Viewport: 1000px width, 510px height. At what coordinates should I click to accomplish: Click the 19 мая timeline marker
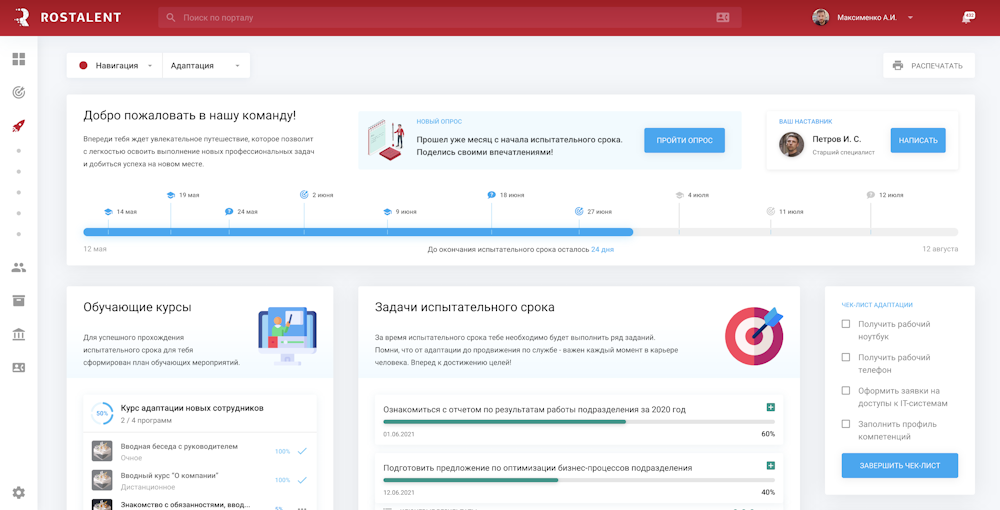click(x=170, y=195)
